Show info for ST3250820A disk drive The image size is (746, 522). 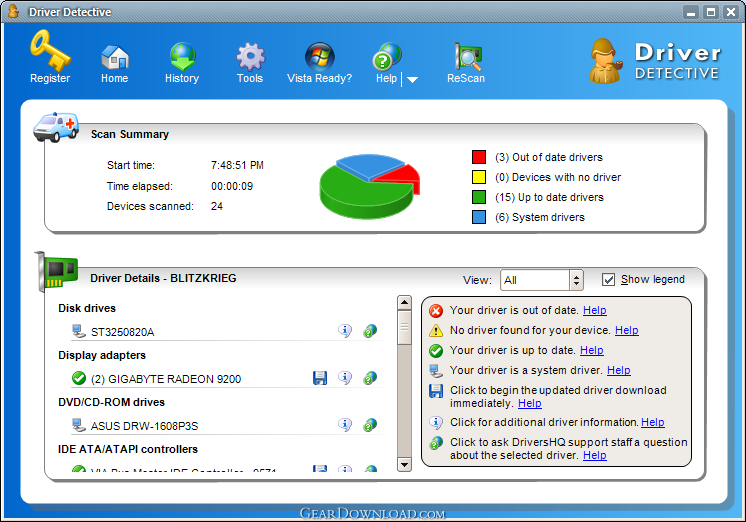(x=345, y=330)
